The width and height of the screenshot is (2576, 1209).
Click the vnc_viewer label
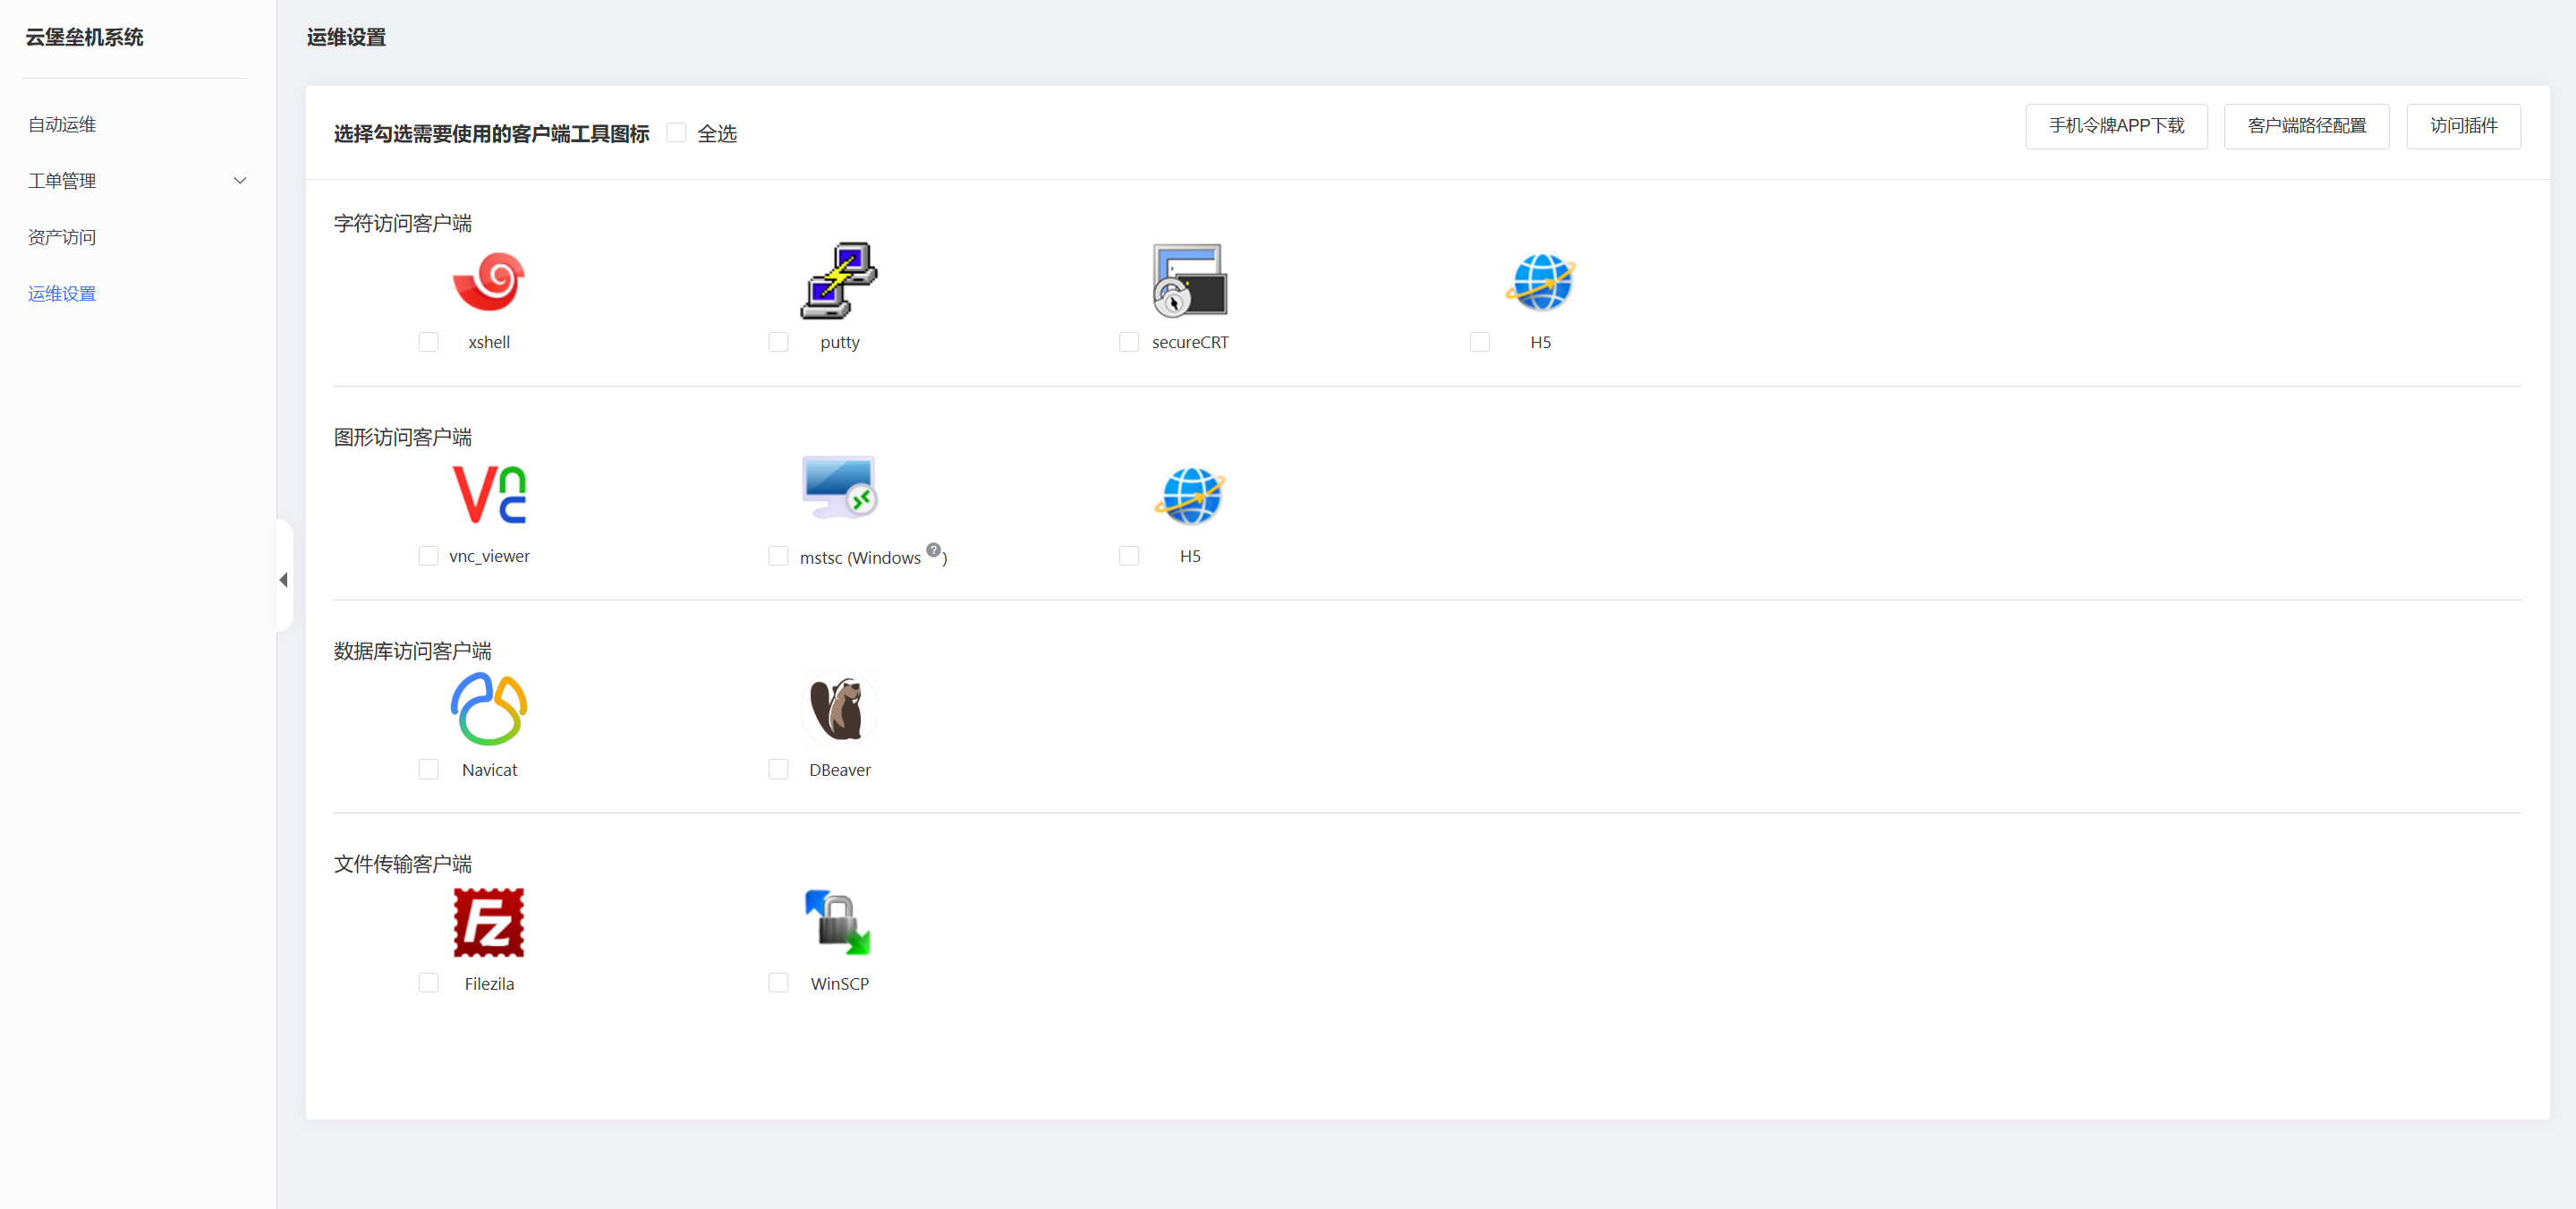click(x=489, y=556)
